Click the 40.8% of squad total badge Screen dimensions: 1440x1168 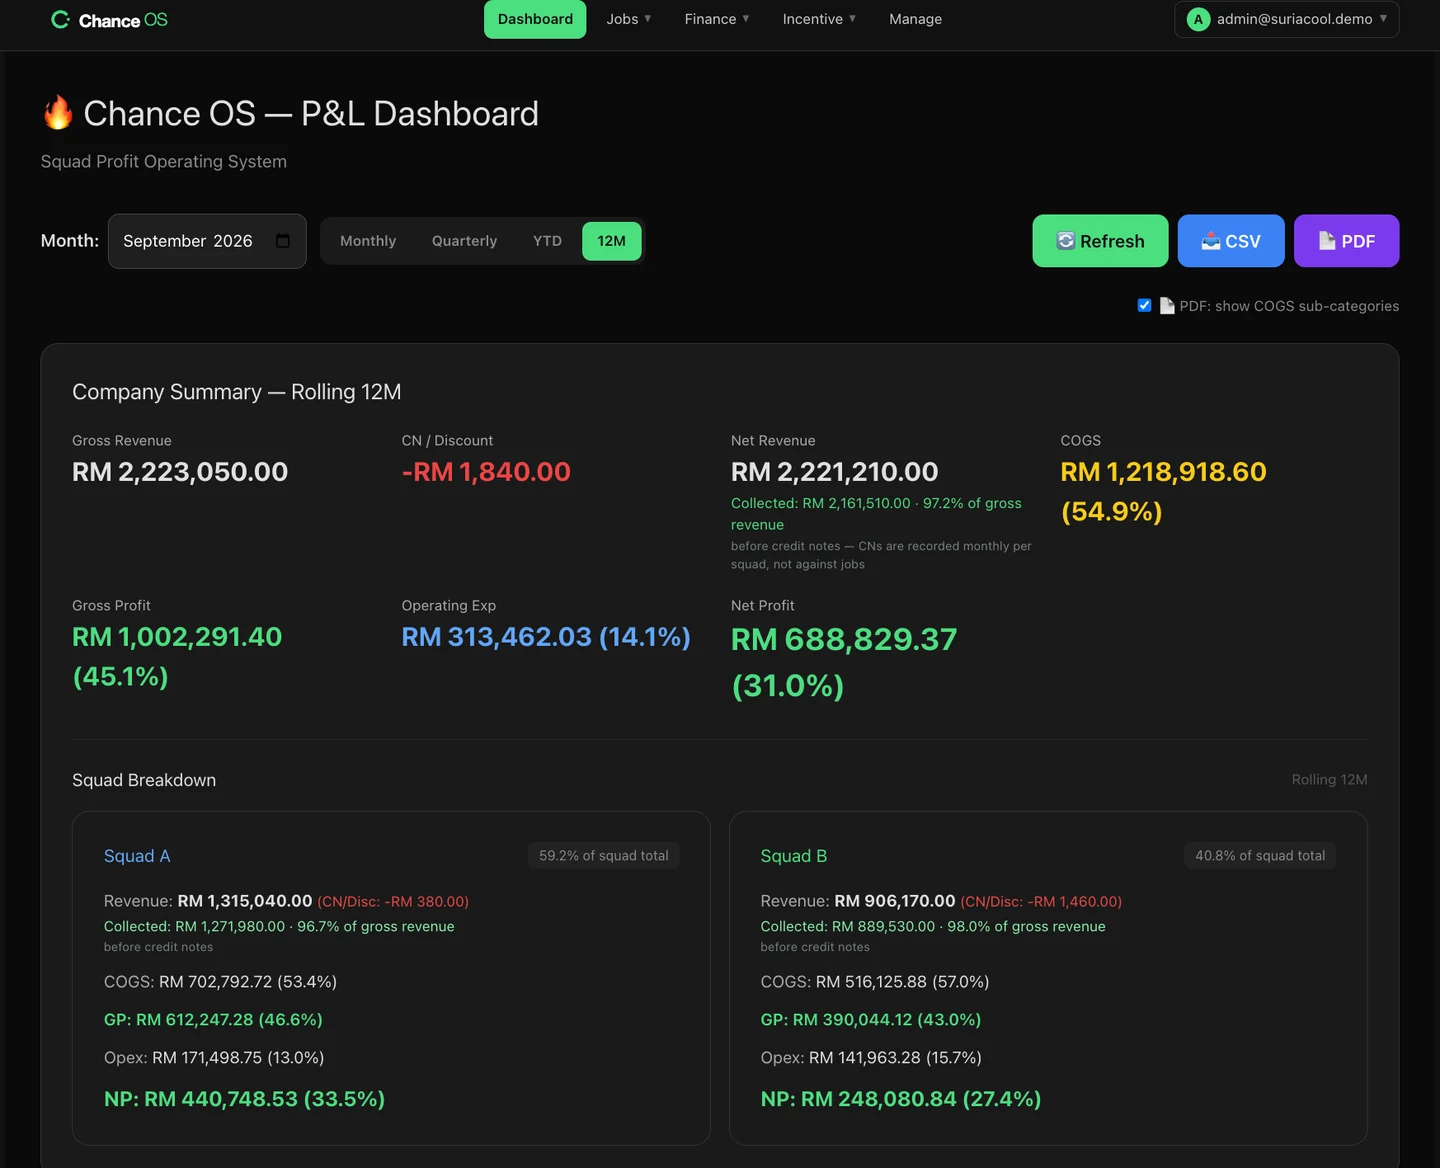tap(1260, 856)
